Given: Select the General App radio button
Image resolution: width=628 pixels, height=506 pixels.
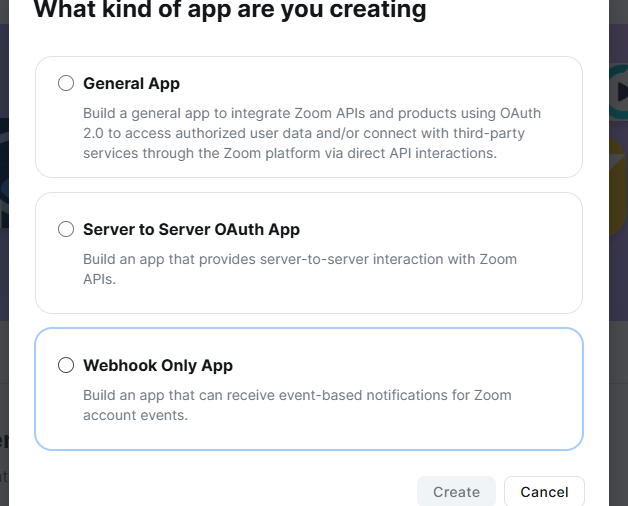Looking at the screenshot, I should [x=66, y=83].
